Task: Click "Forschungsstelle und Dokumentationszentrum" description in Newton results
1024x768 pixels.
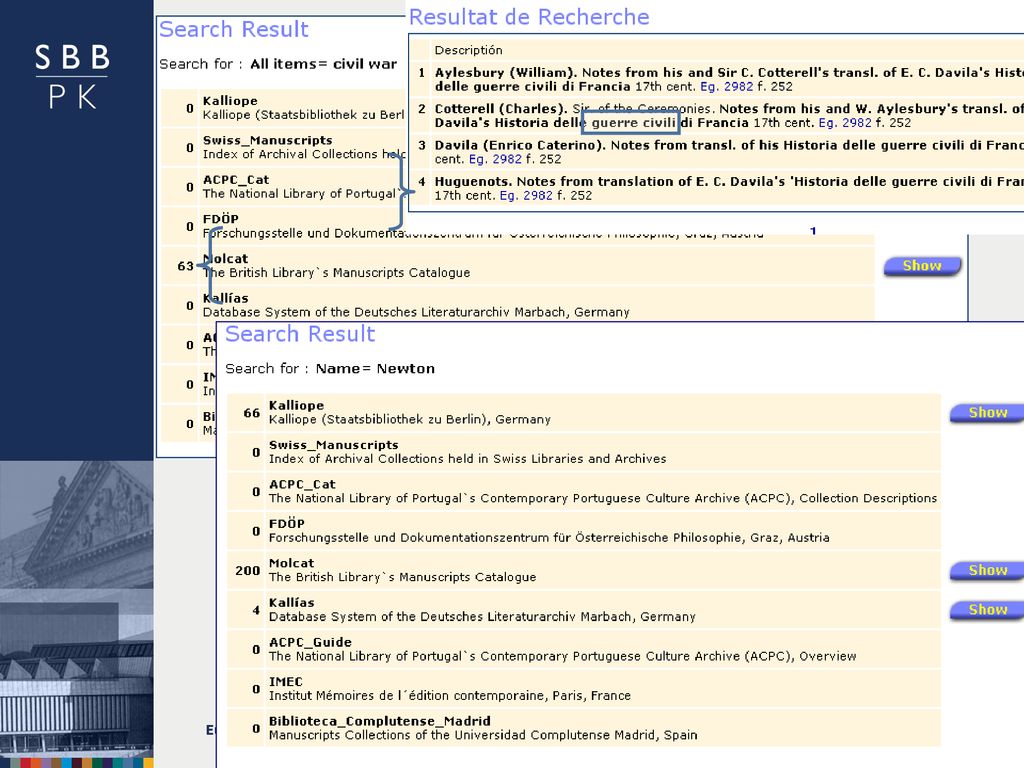Action: coord(549,538)
